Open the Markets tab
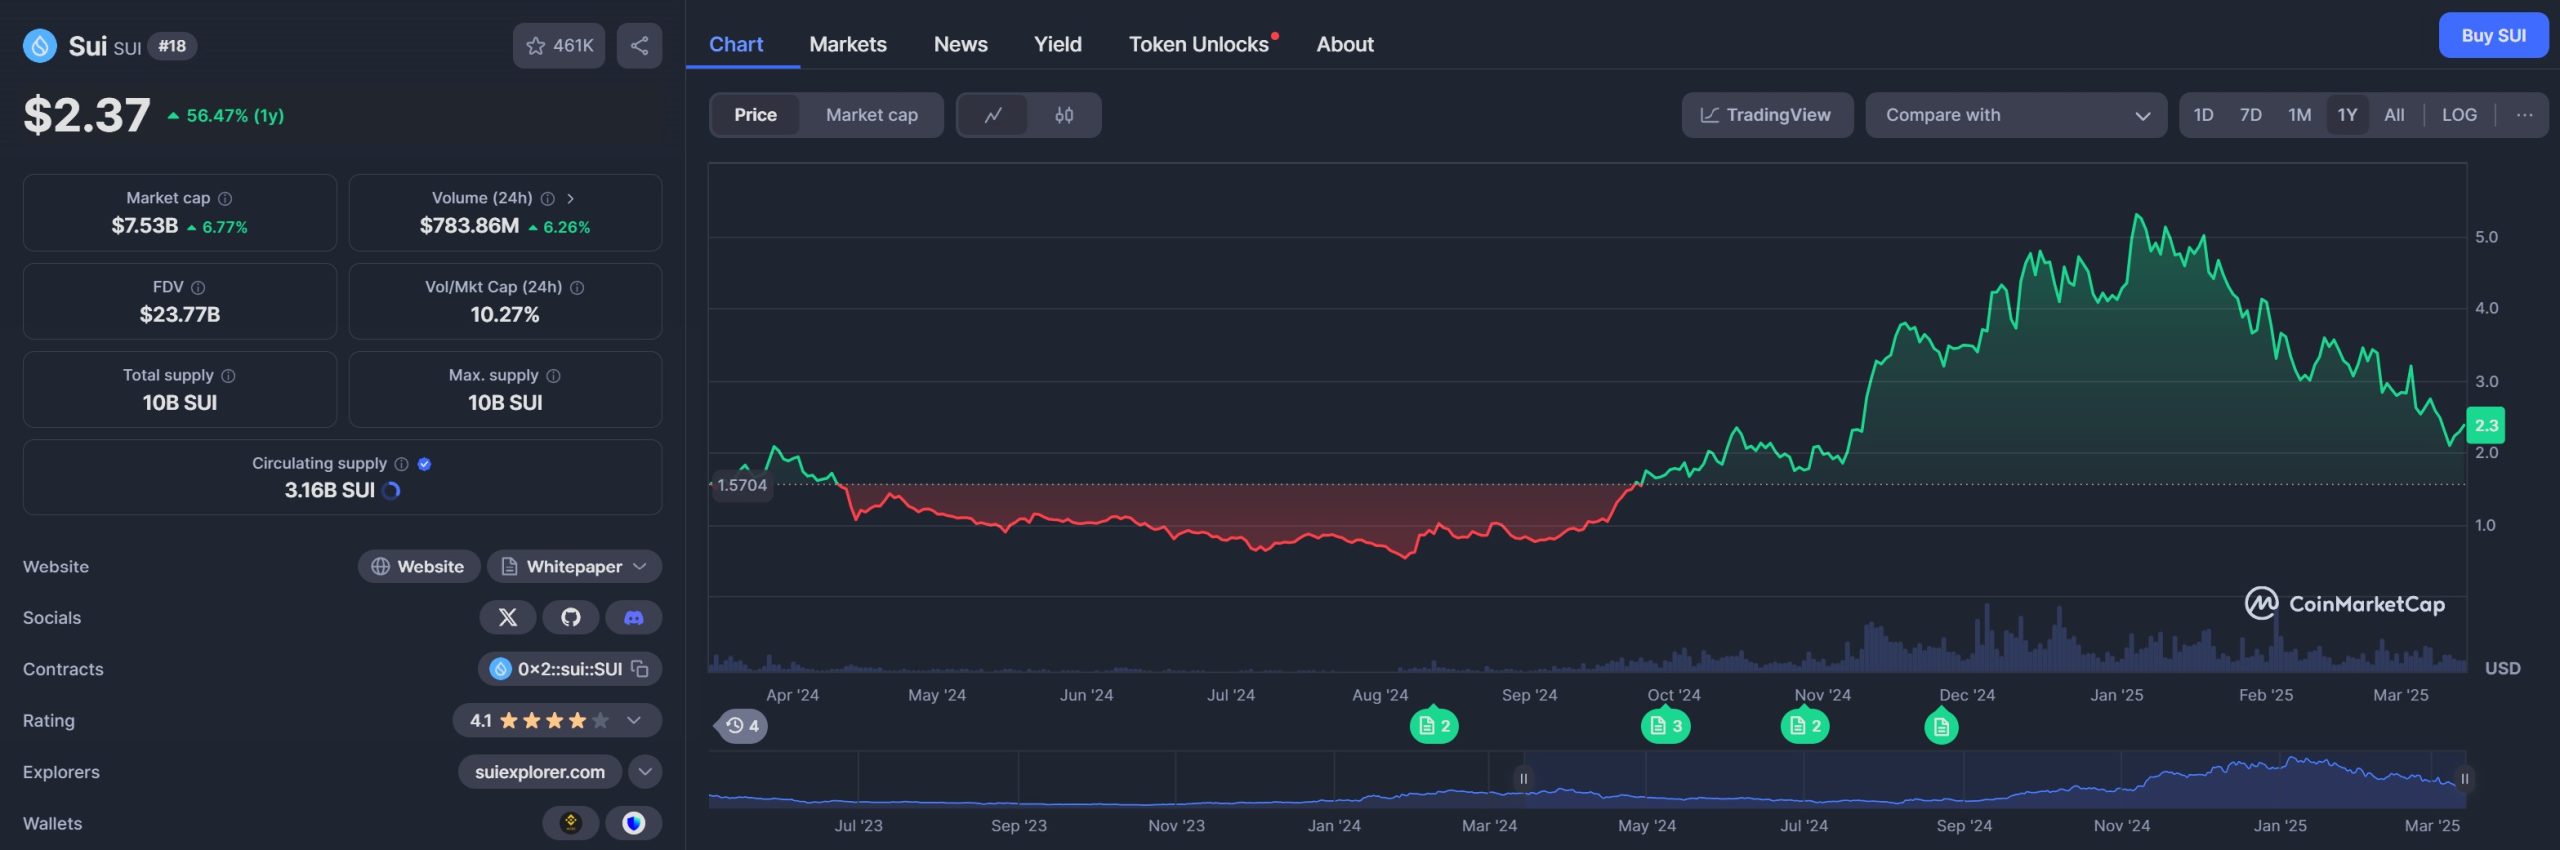The image size is (2560, 850). (848, 45)
